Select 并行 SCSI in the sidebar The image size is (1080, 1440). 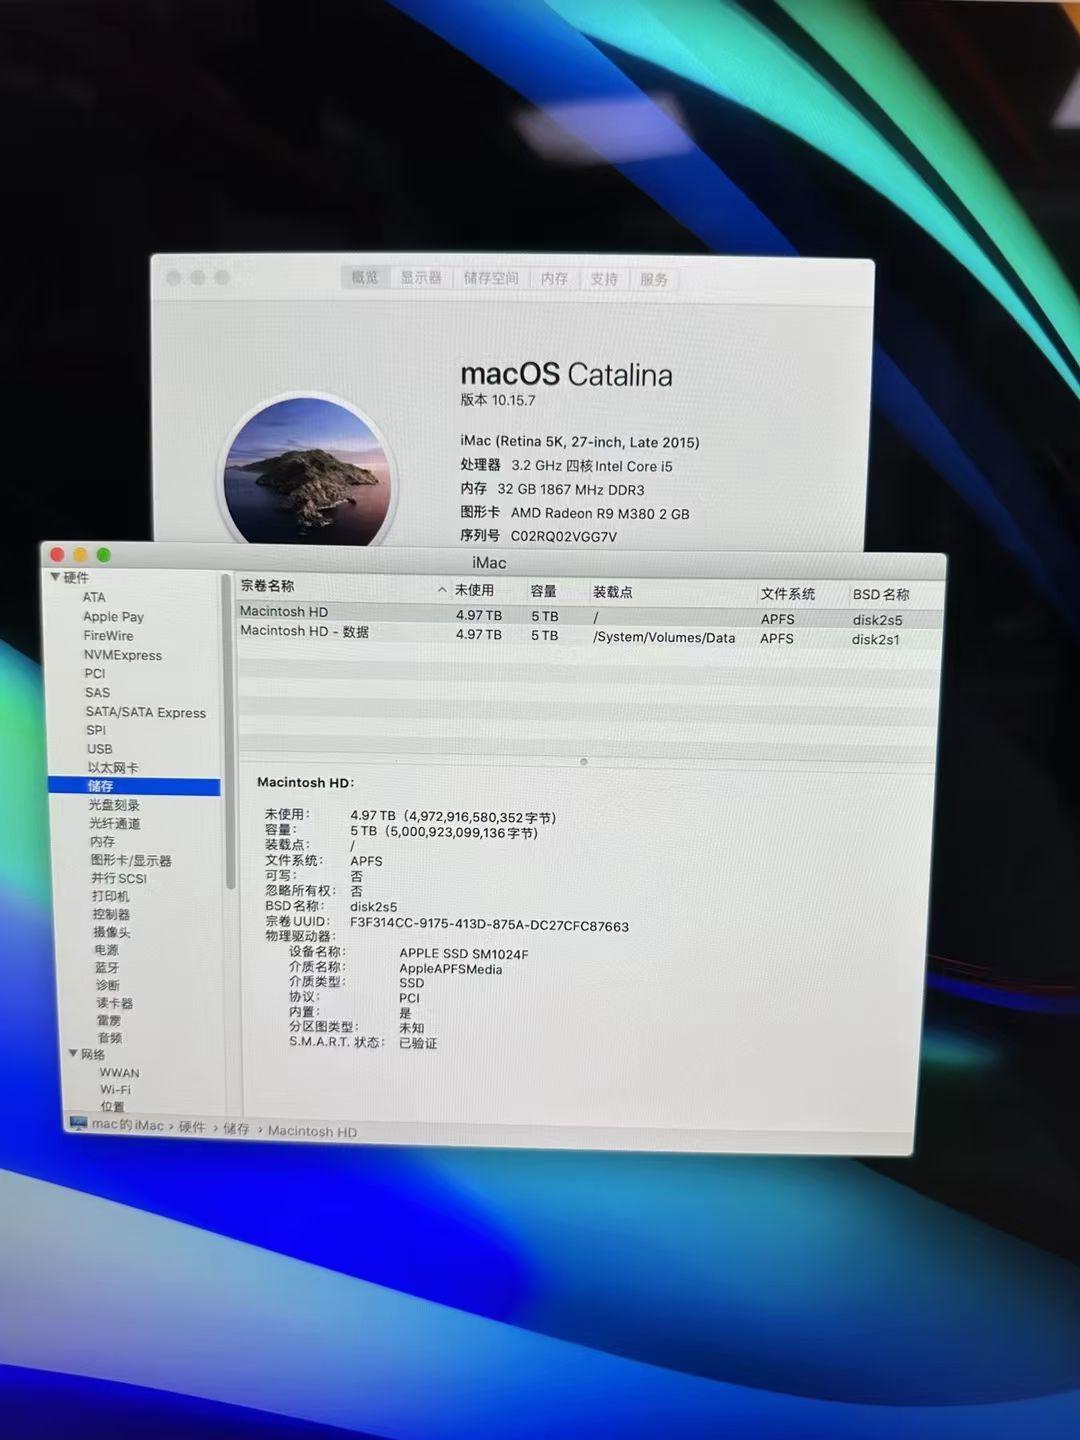pos(119,878)
